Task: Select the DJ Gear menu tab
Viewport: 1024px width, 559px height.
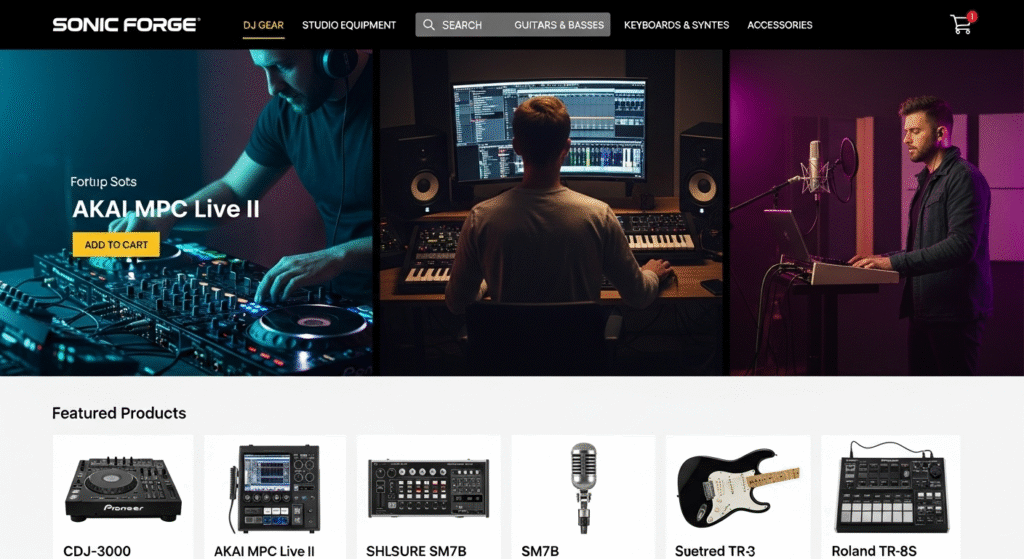Action: 263,25
